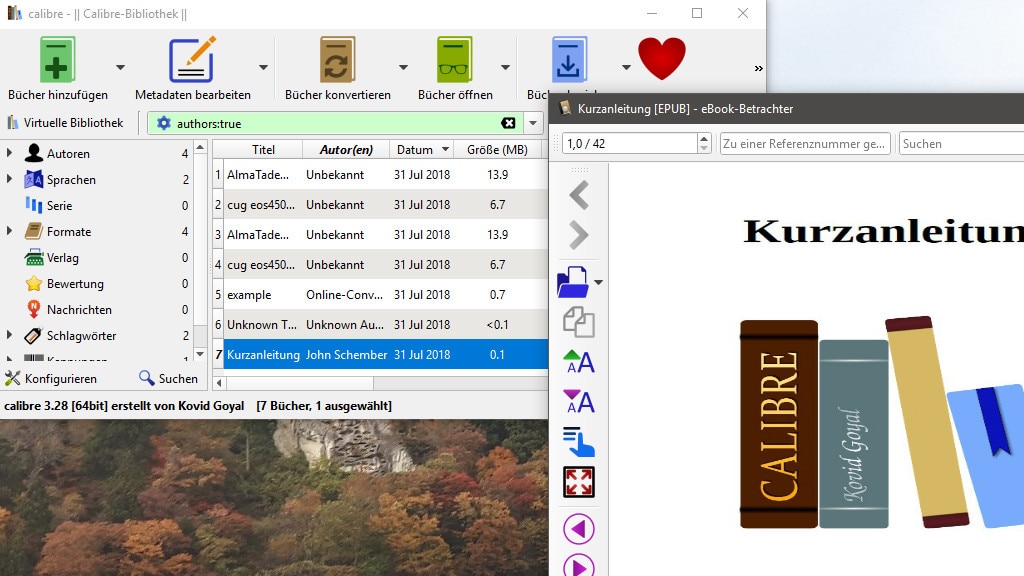Clear the authors:true search field

point(508,123)
